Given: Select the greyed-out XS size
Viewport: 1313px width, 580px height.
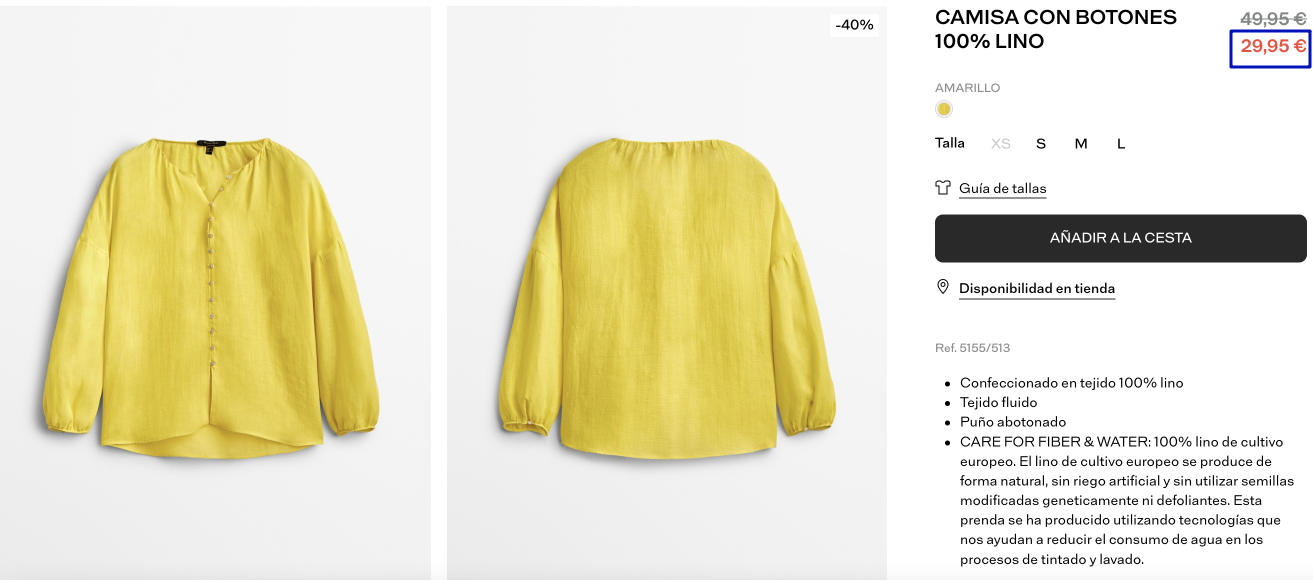Looking at the screenshot, I should pyautogui.click(x=1001, y=144).
